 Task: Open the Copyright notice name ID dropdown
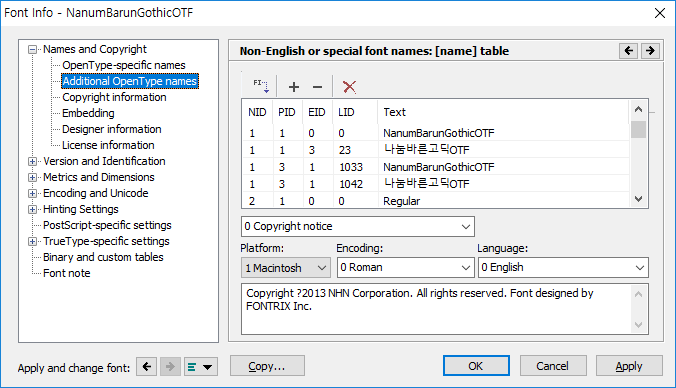pyautogui.click(x=358, y=226)
